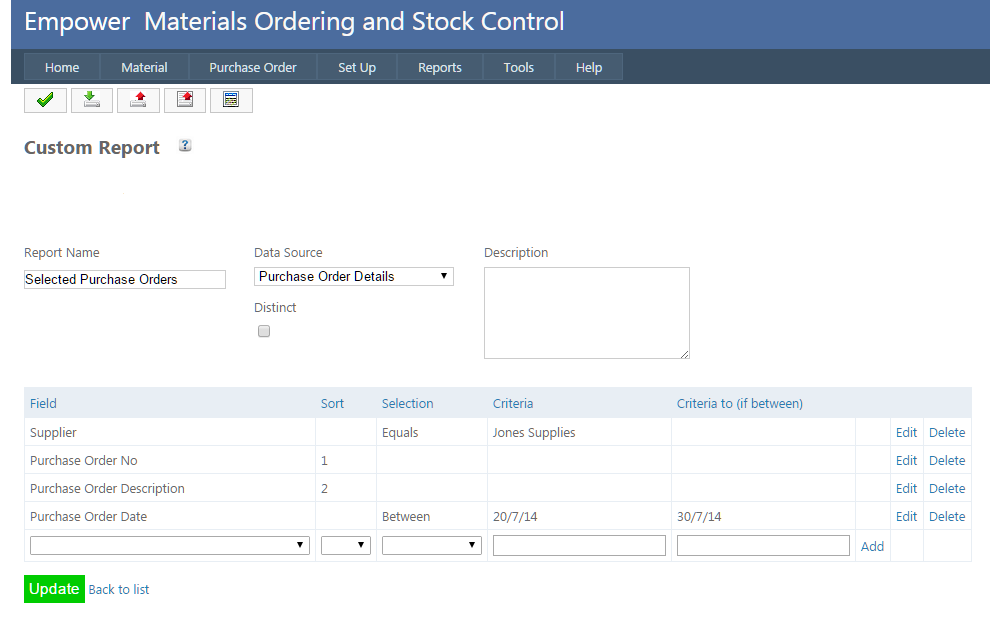The width and height of the screenshot is (990, 623).
Task: Open the new-row Field dropdown
Action: click(x=169, y=545)
